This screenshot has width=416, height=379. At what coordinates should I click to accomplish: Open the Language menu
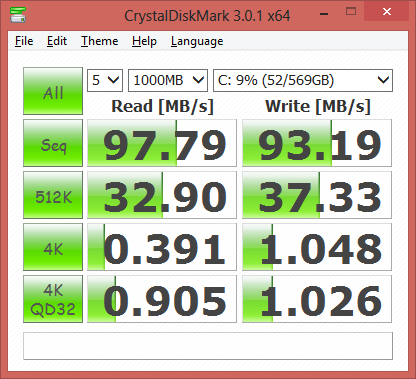[x=197, y=41]
